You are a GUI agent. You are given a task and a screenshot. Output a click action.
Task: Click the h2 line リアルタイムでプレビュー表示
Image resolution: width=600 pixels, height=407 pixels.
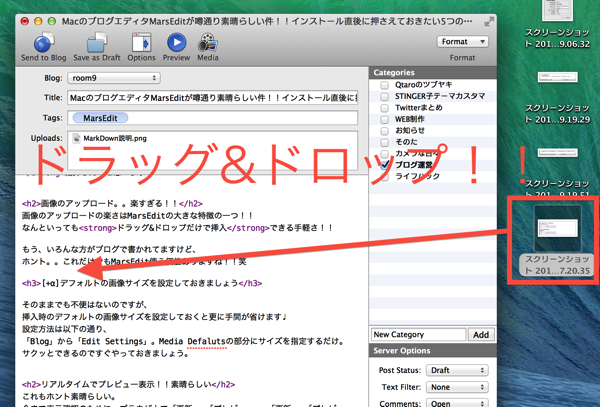[x=129, y=384]
